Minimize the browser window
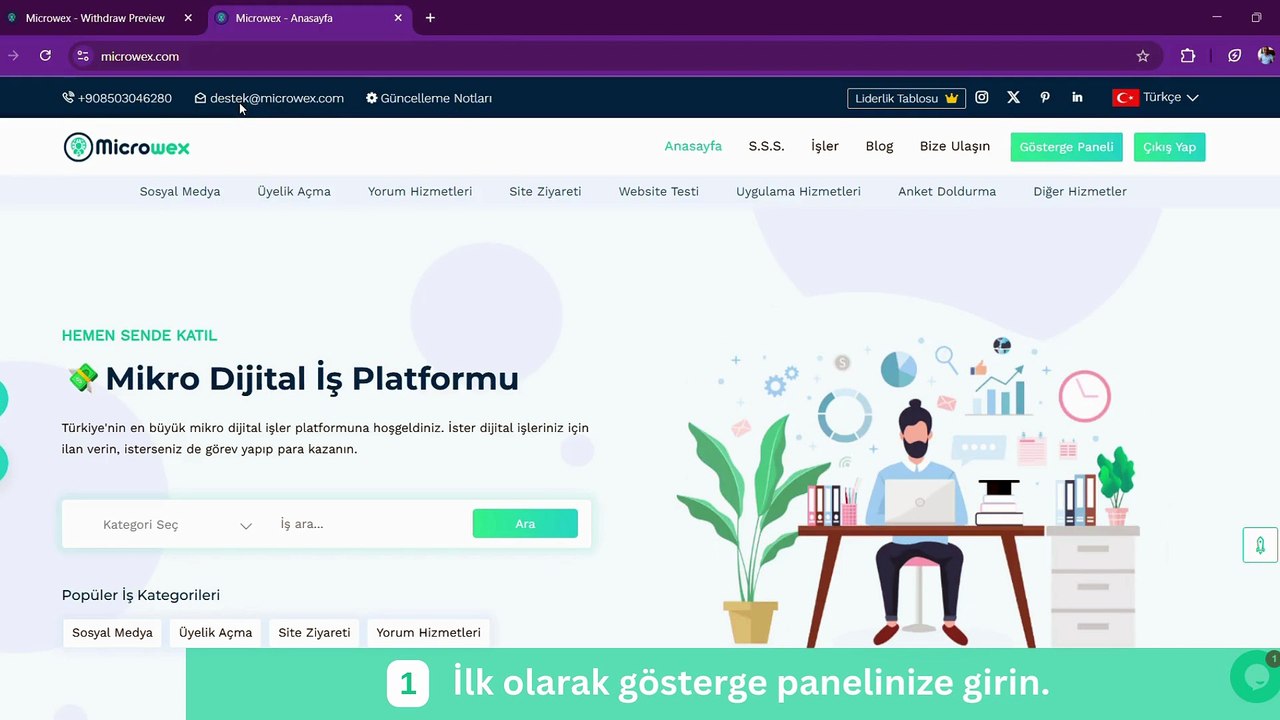Viewport: 1280px width, 720px height. [x=1217, y=17]
